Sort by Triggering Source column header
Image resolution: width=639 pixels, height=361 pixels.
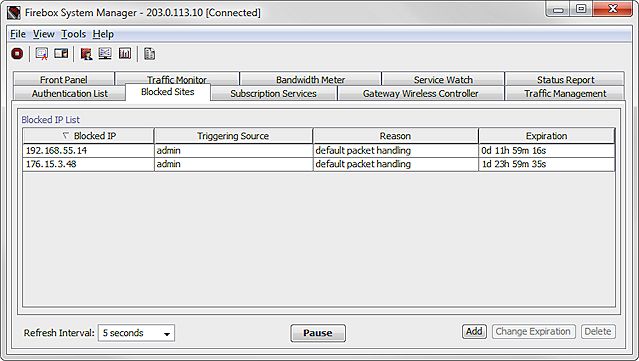click(x=233, y=136)
